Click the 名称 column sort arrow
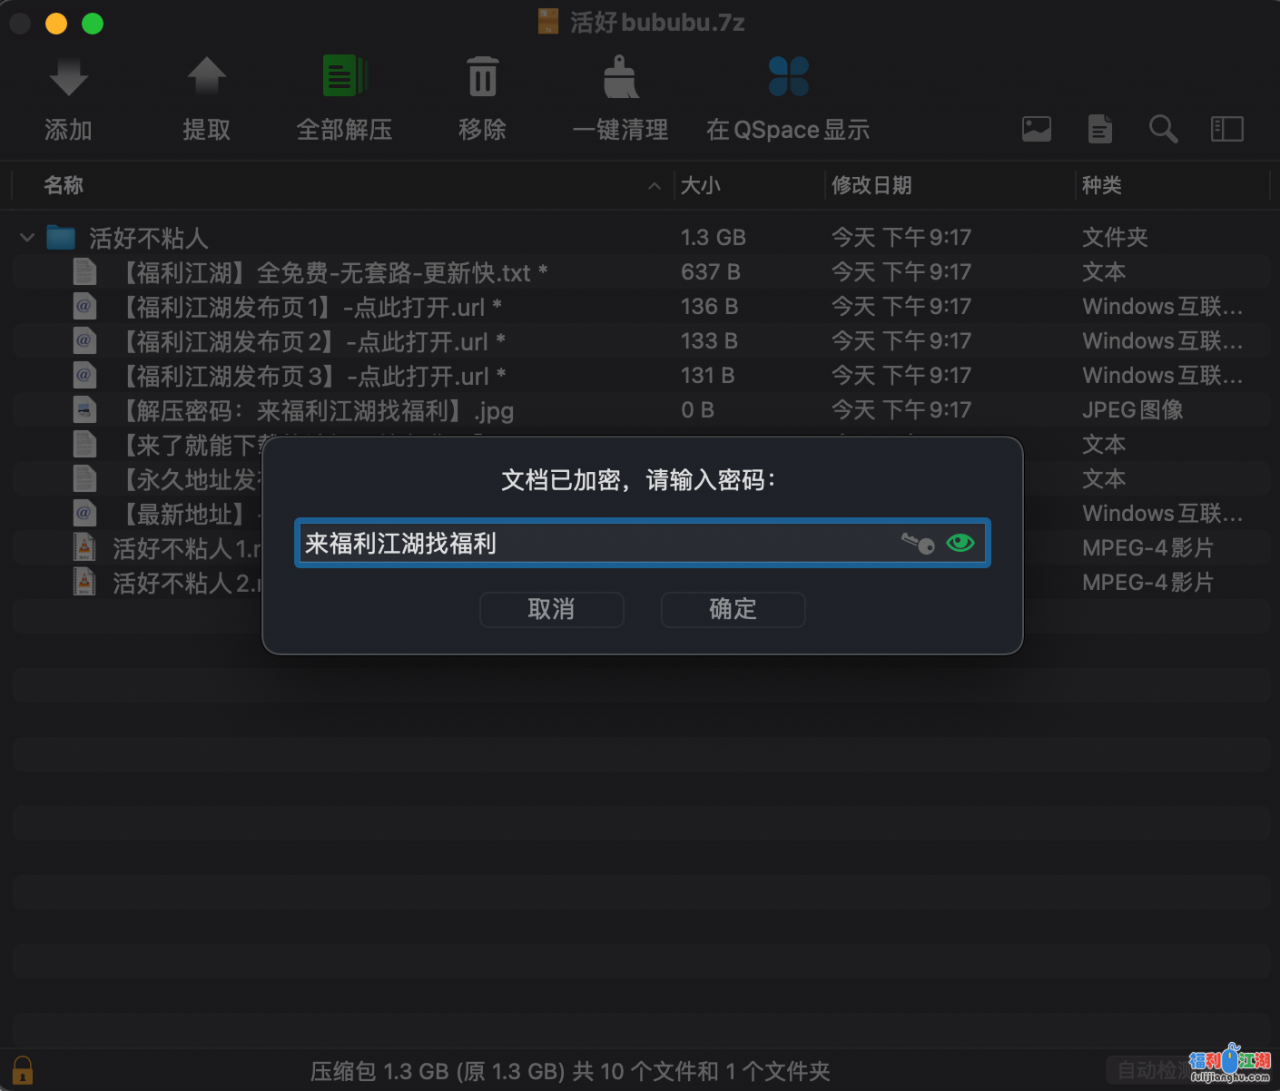Viewport: 1280px width, 1091px height. [655, 186]
